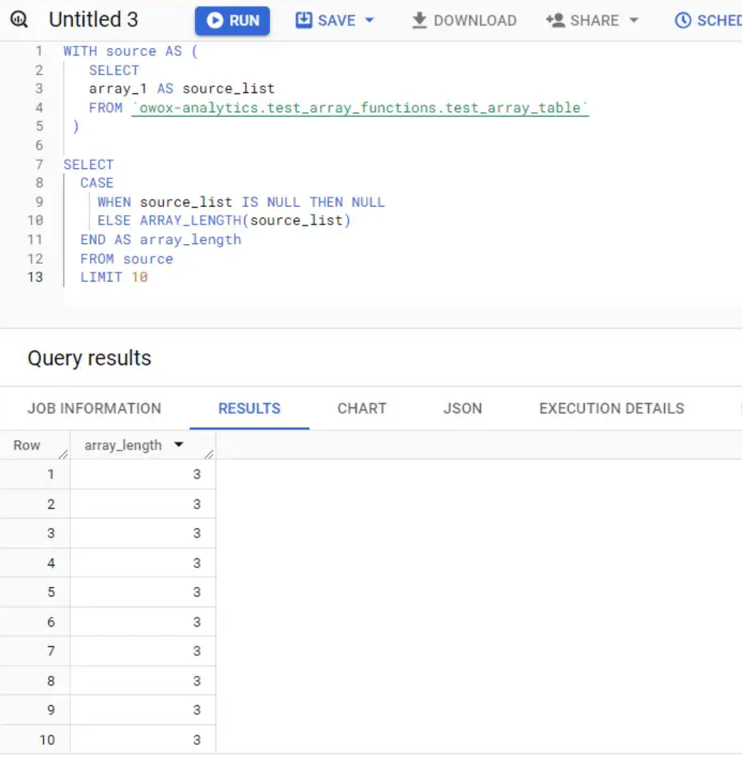Download the results with the DOWNLOAD button
This screenshot has height=768, width=742.
463,21
